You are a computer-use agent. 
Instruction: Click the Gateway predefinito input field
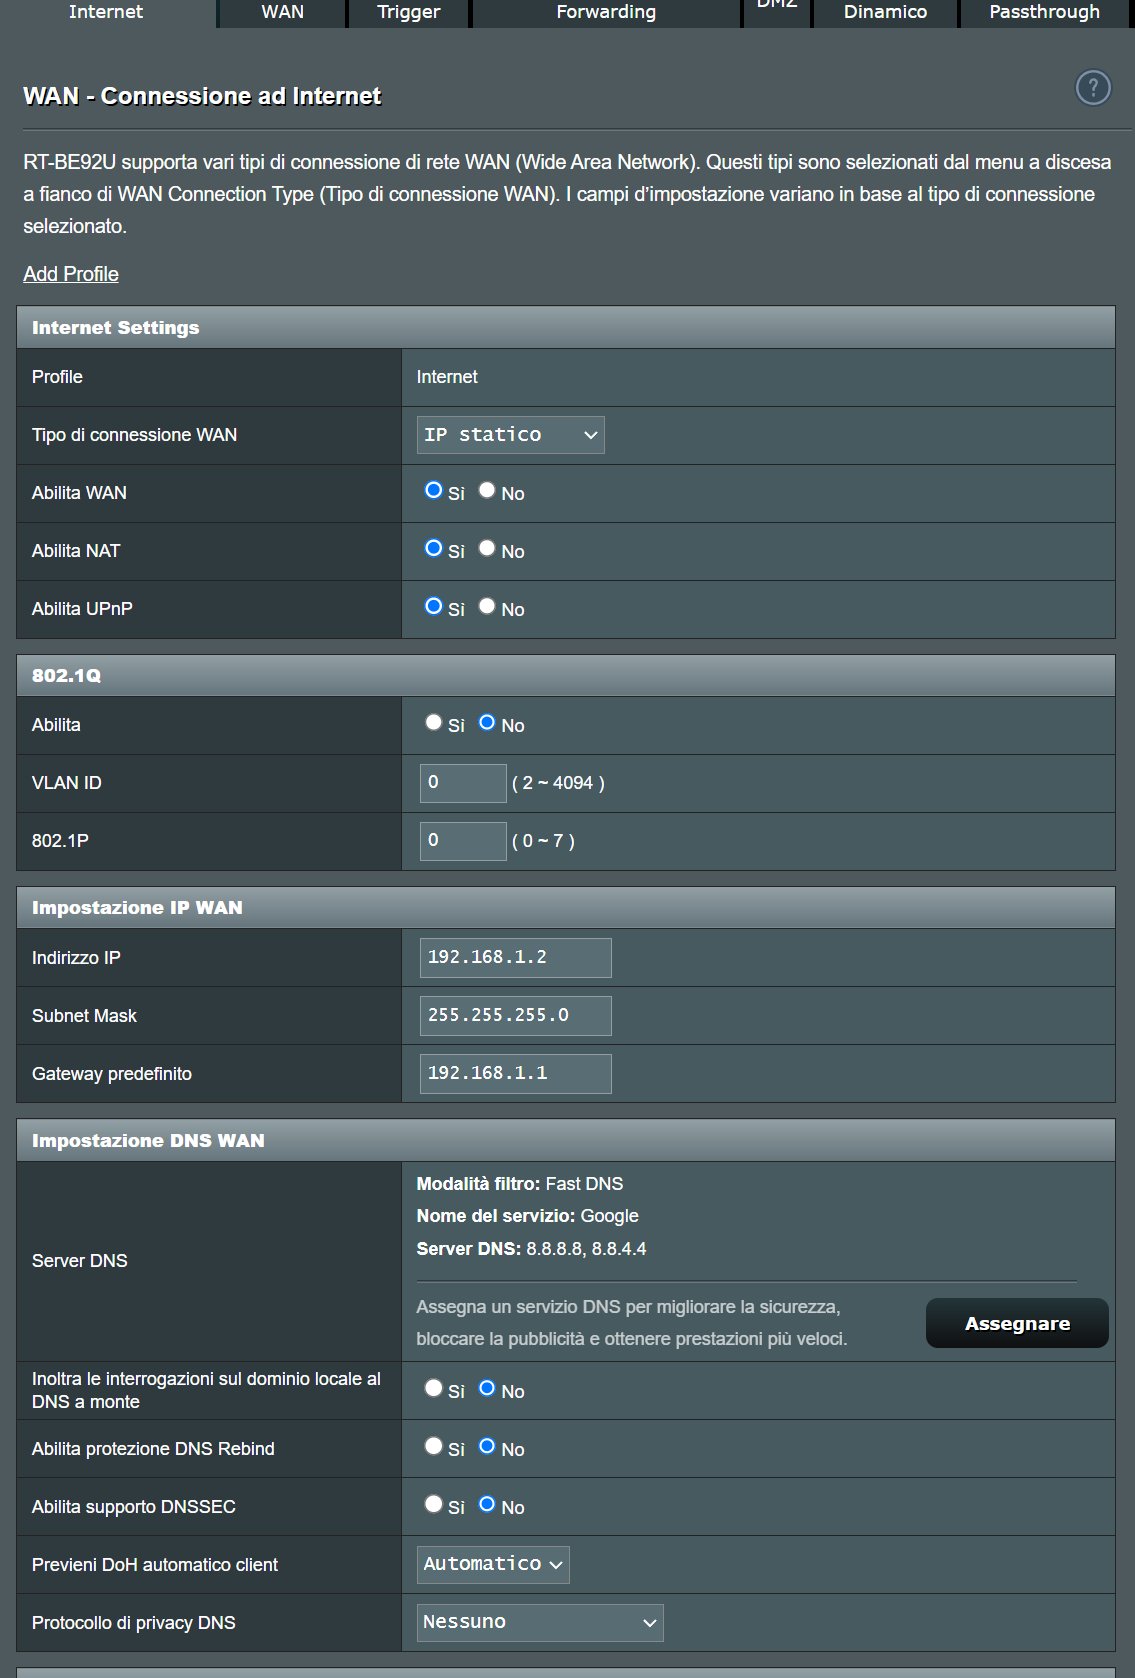(515, 1074)
